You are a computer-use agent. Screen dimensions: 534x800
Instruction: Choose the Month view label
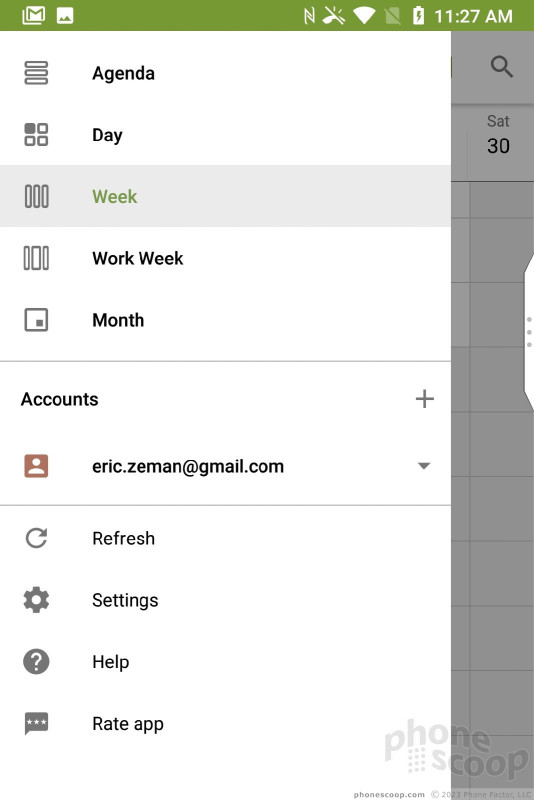[x=118, y=320]
